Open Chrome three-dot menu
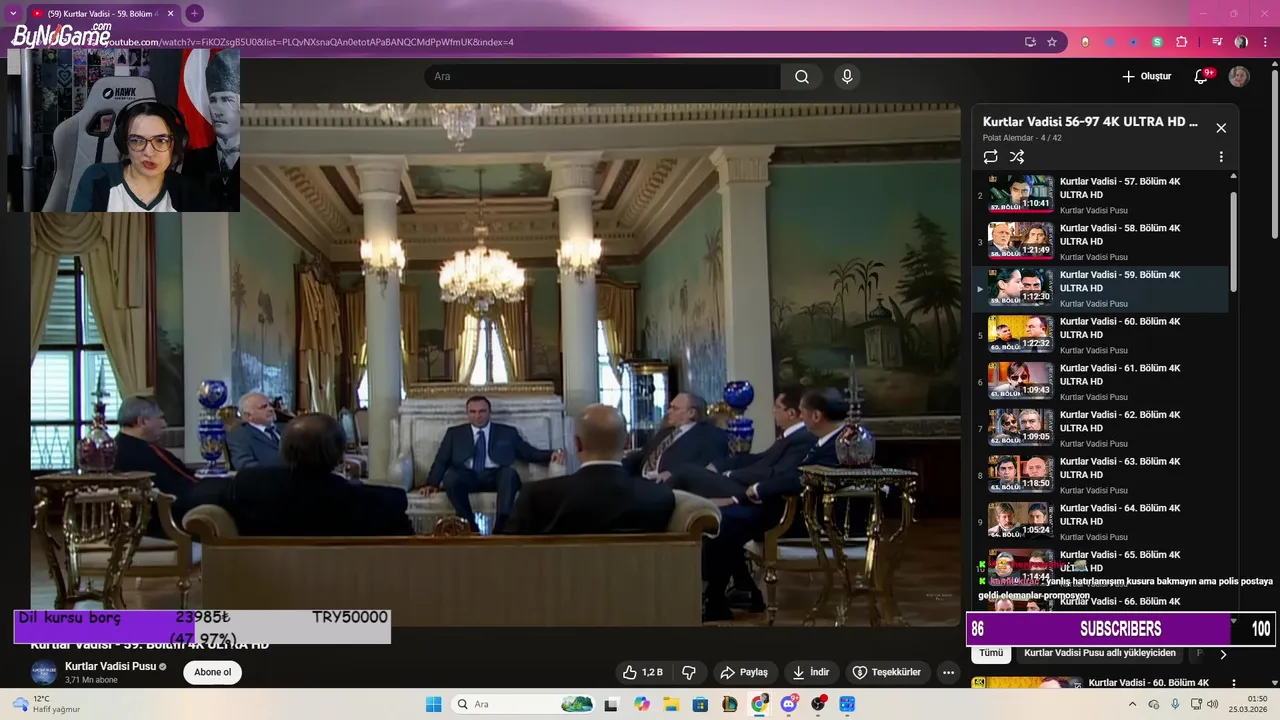Image resolution: width=1280 pixels, height=720 pixels. click(1266, 42)
